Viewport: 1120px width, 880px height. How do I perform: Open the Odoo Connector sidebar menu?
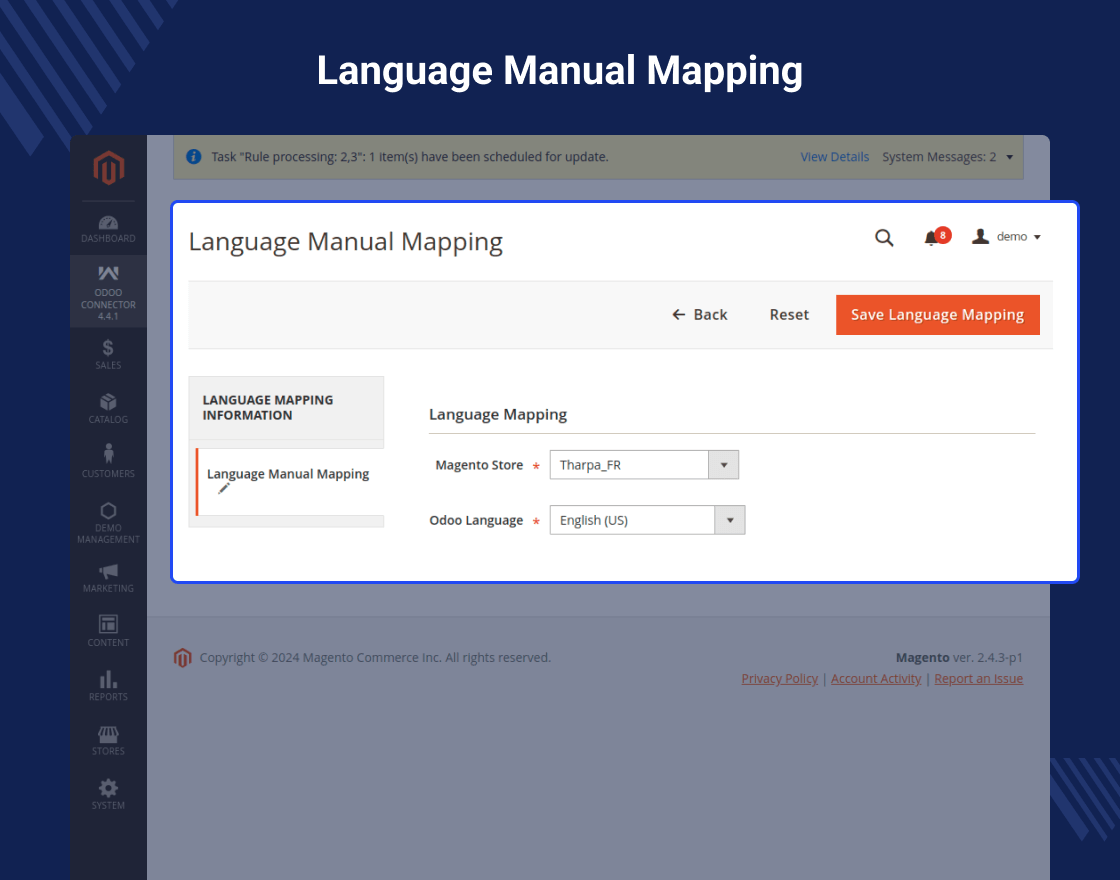(109, 291)
